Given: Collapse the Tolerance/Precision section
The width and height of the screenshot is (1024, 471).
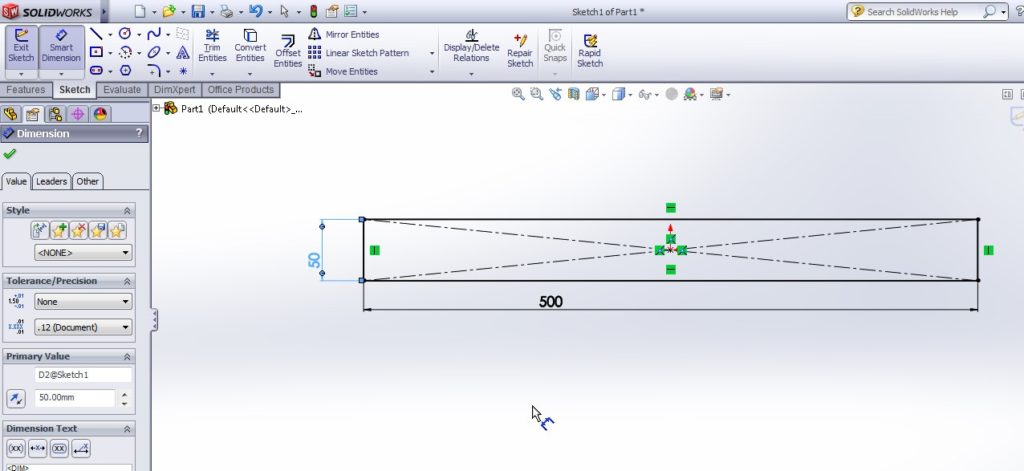Looking at the screenshot, I should [x=127, y=281].
